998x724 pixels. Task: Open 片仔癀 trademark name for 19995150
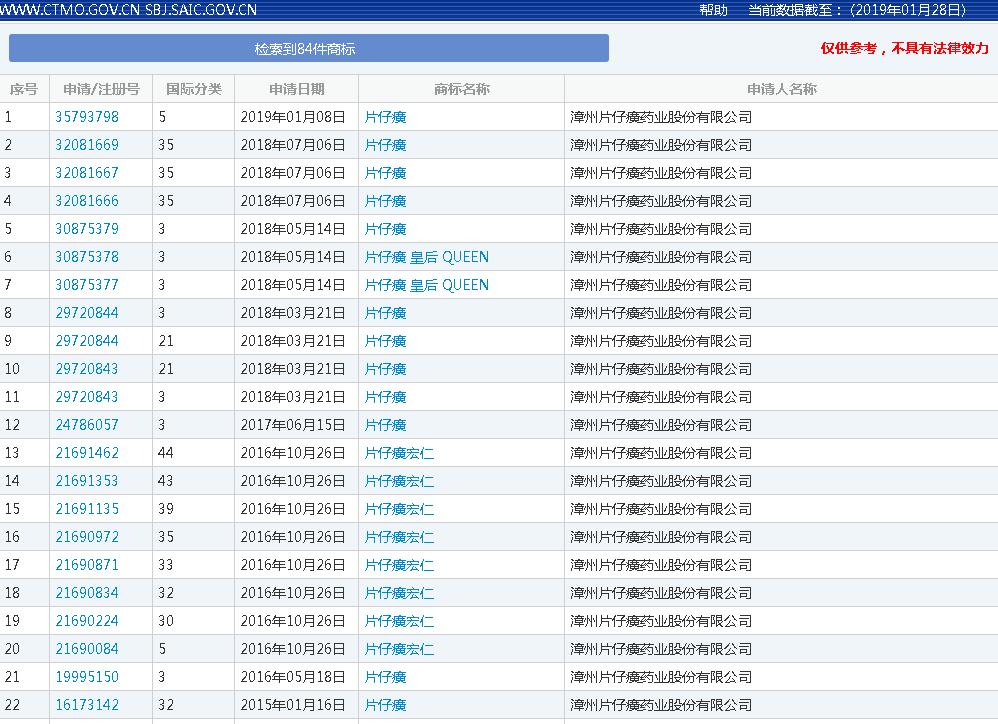click(386, 677)
